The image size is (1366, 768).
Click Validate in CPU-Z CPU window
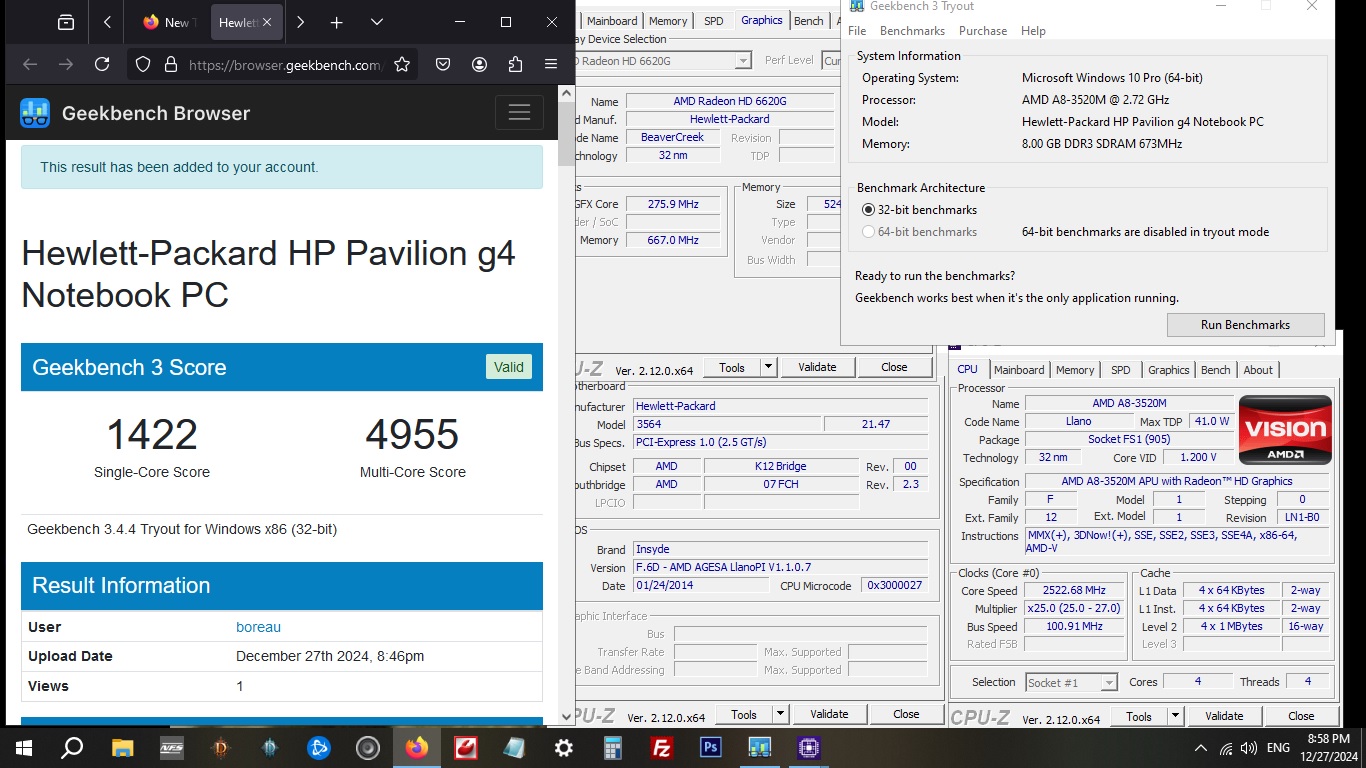point(1224,716)
